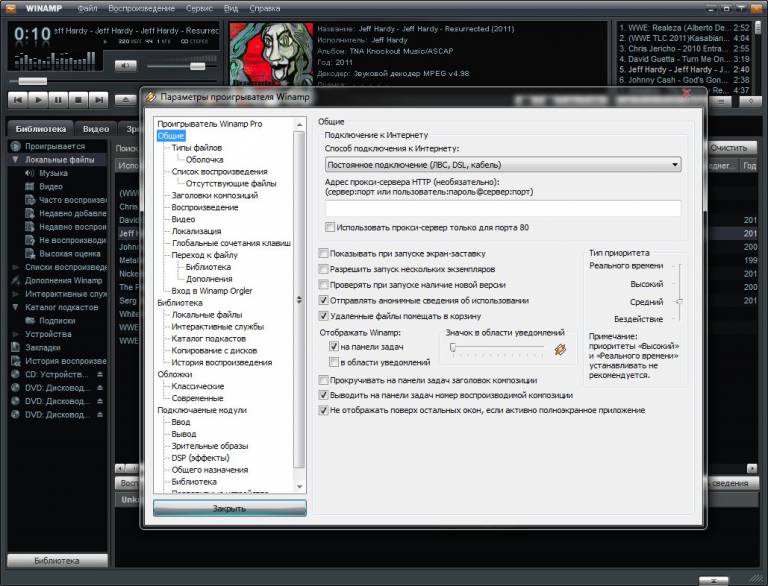Open the Справка menu
Image resolution: width=768 pixels, height=586 pixels.
[x=264, y=8]
